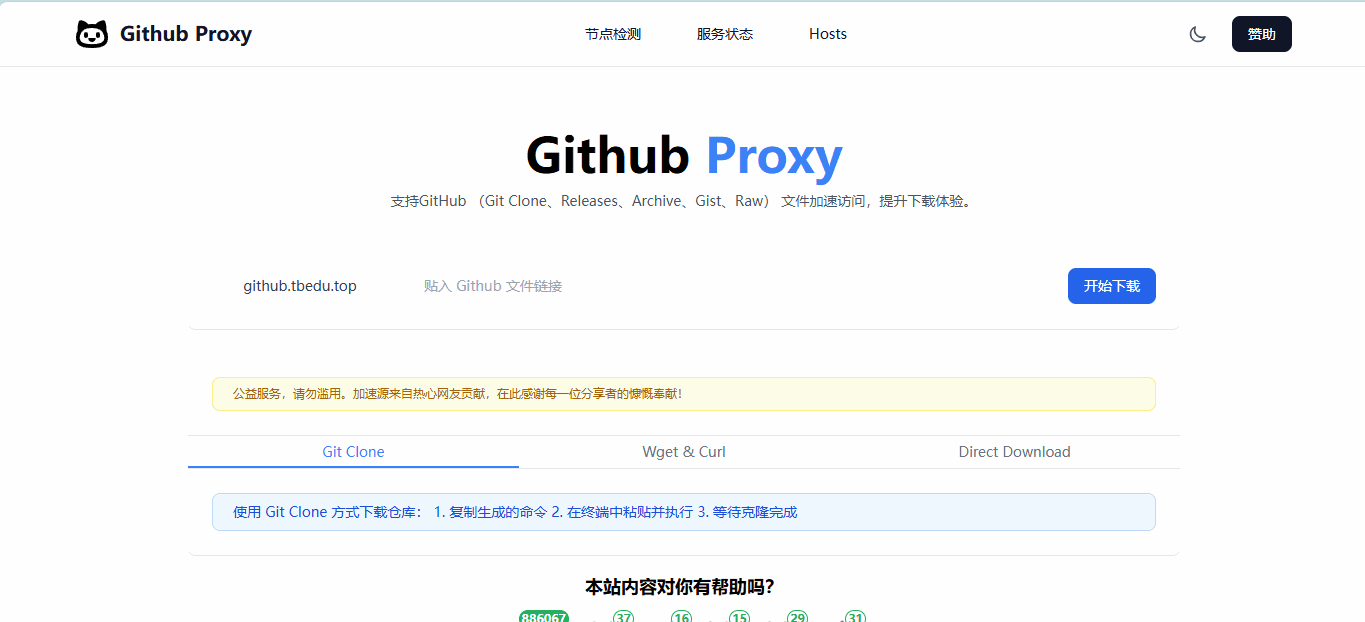
Task: Click the reaction badge showing 16
Action: (682, 617)
